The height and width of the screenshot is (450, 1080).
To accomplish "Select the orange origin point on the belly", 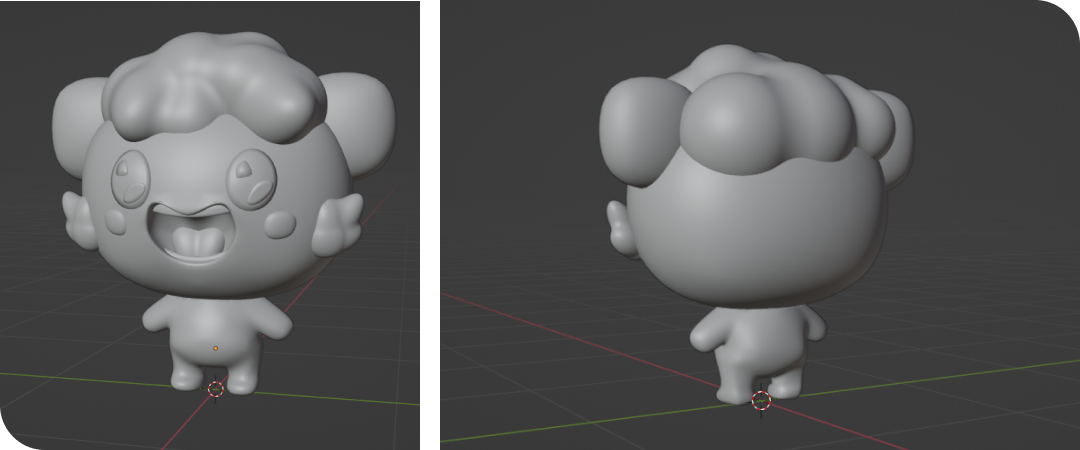I will tap(216, 348).
